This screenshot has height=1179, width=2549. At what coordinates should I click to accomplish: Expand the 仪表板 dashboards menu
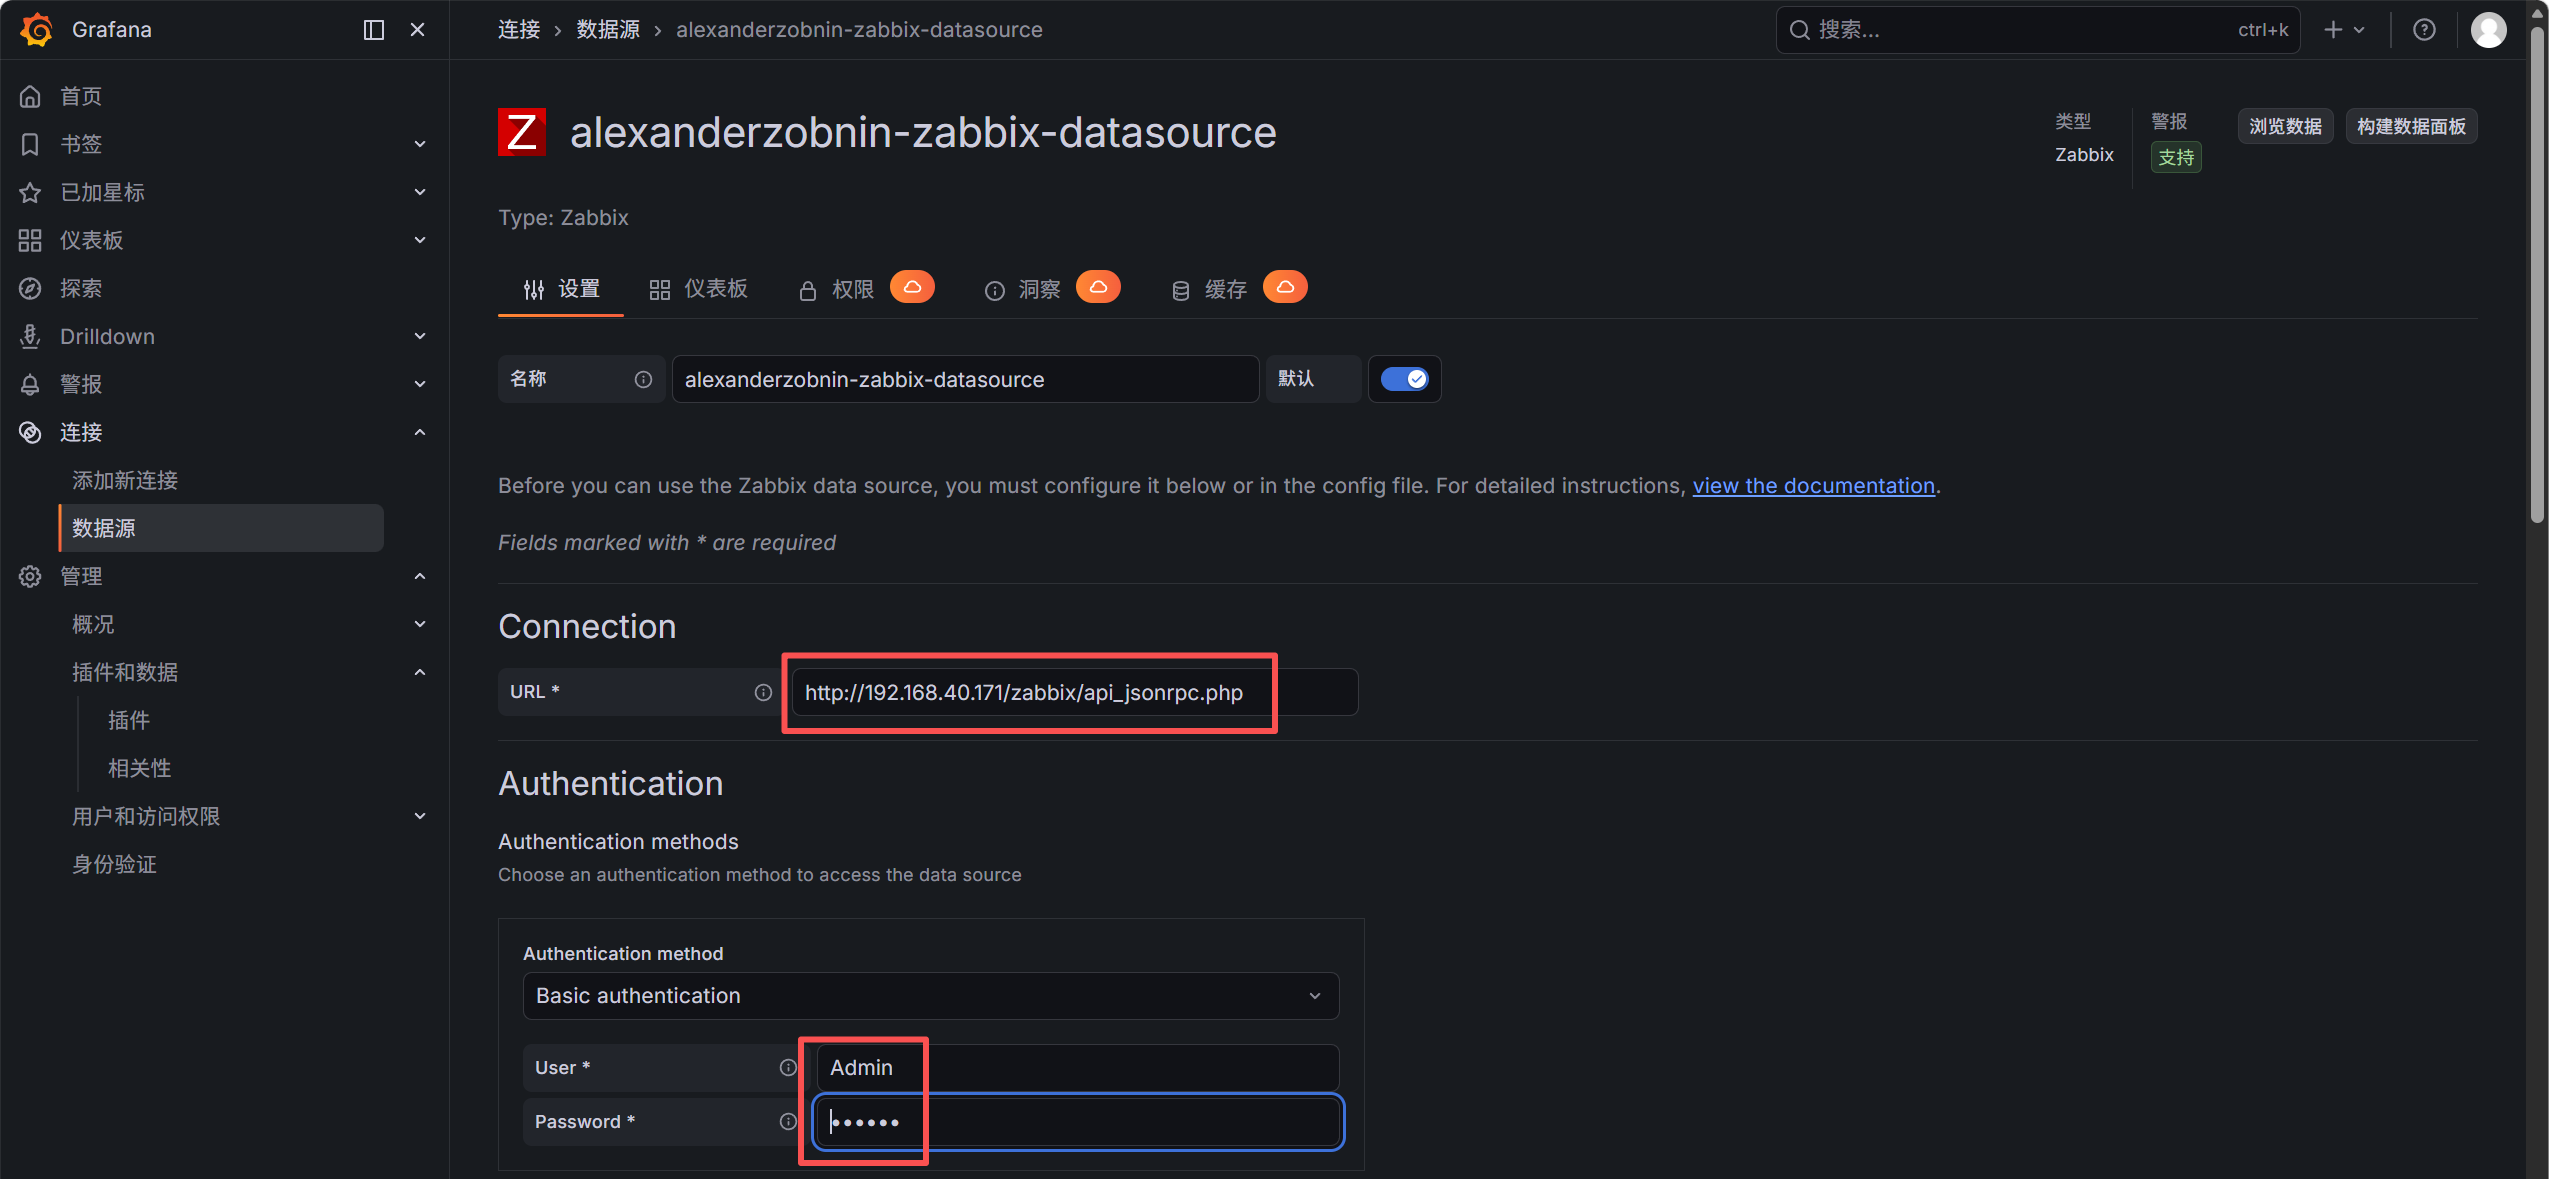[420, 240]
